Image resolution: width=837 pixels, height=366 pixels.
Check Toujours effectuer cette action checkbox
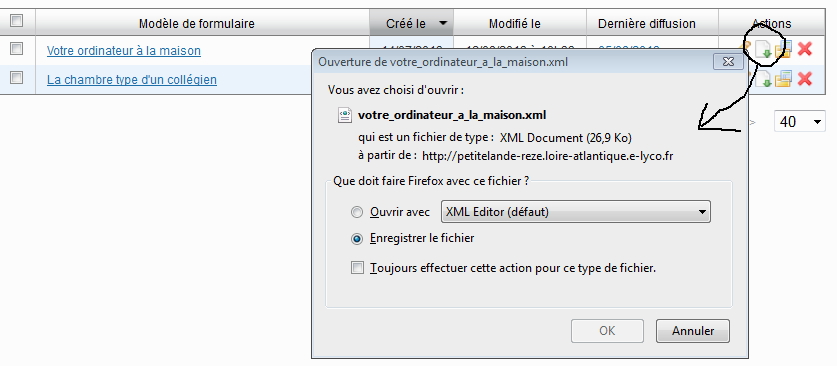point(357,268)
